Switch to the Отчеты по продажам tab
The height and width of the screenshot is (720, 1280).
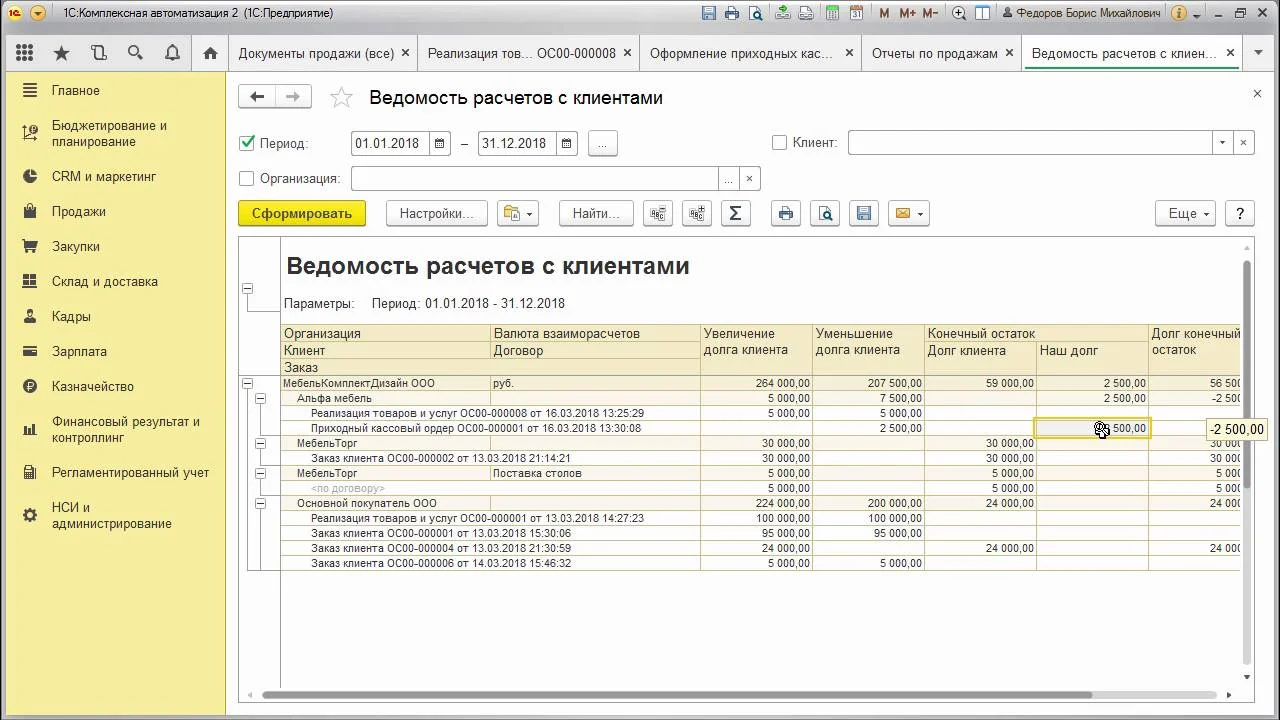pyautogui.click(x=934, y=53)
